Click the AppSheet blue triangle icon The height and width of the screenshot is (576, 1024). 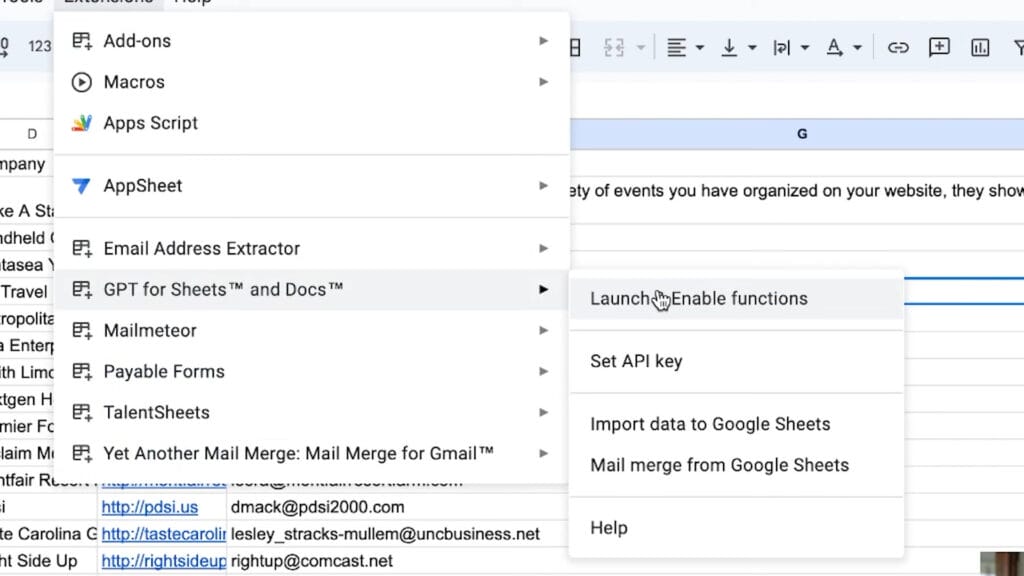point(82,185)
